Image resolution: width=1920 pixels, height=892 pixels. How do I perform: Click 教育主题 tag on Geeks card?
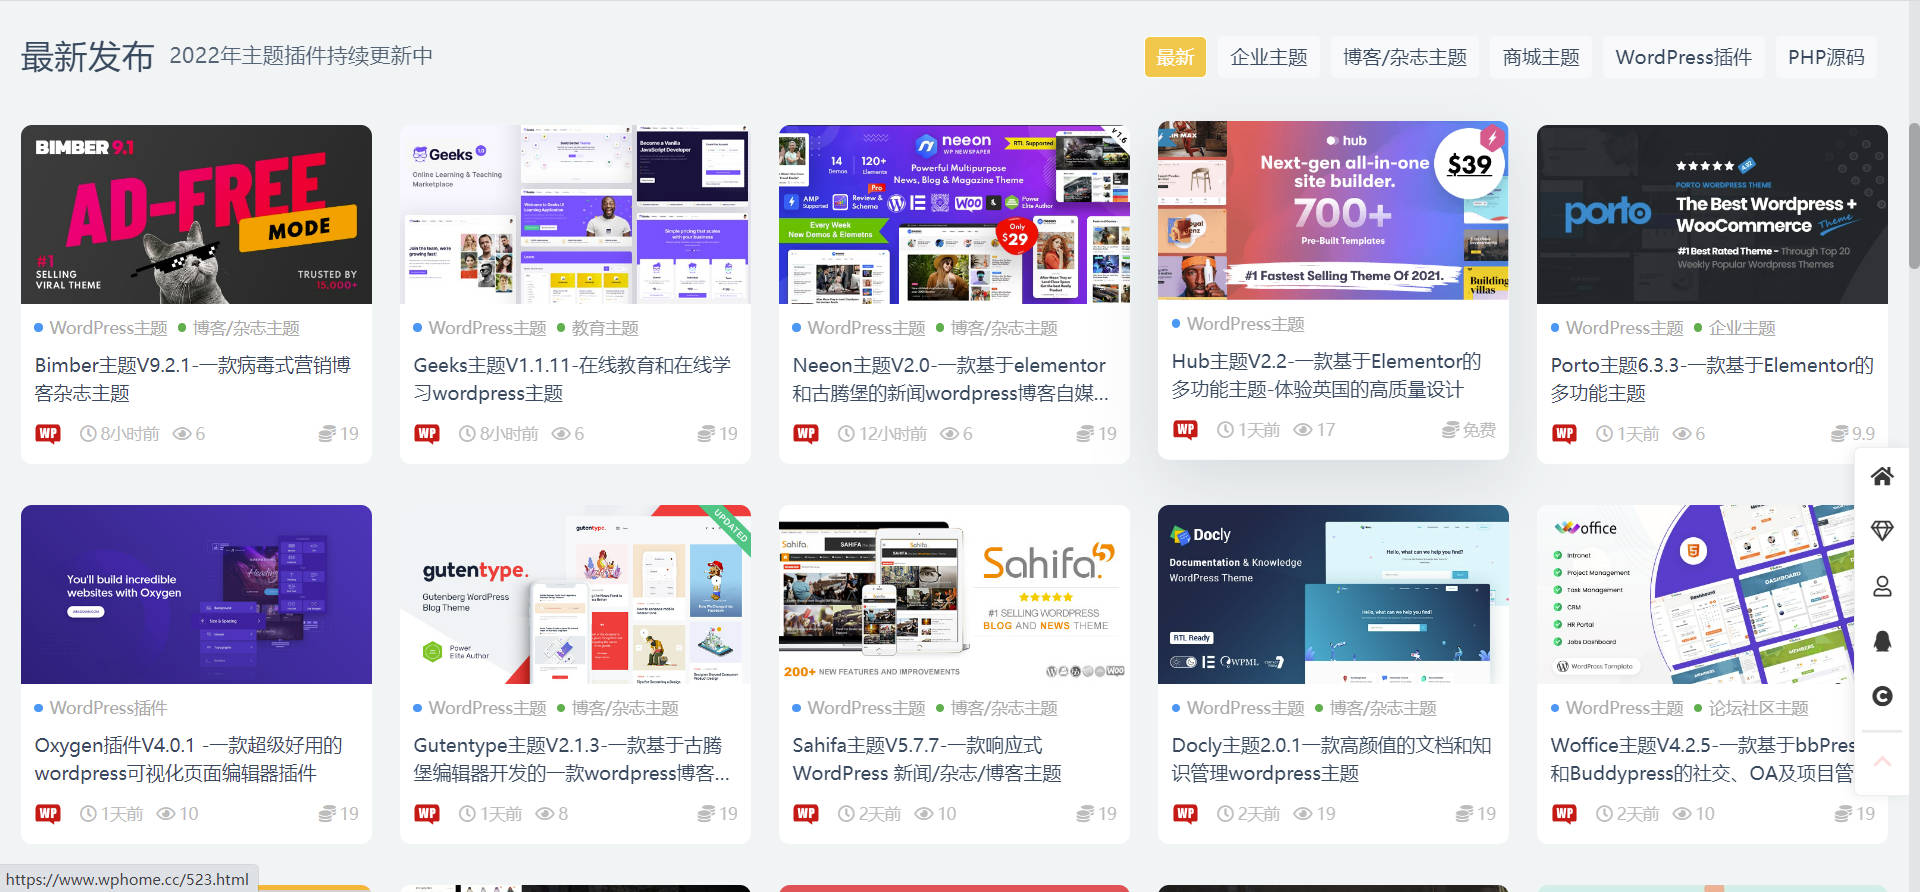pos(605,328)
